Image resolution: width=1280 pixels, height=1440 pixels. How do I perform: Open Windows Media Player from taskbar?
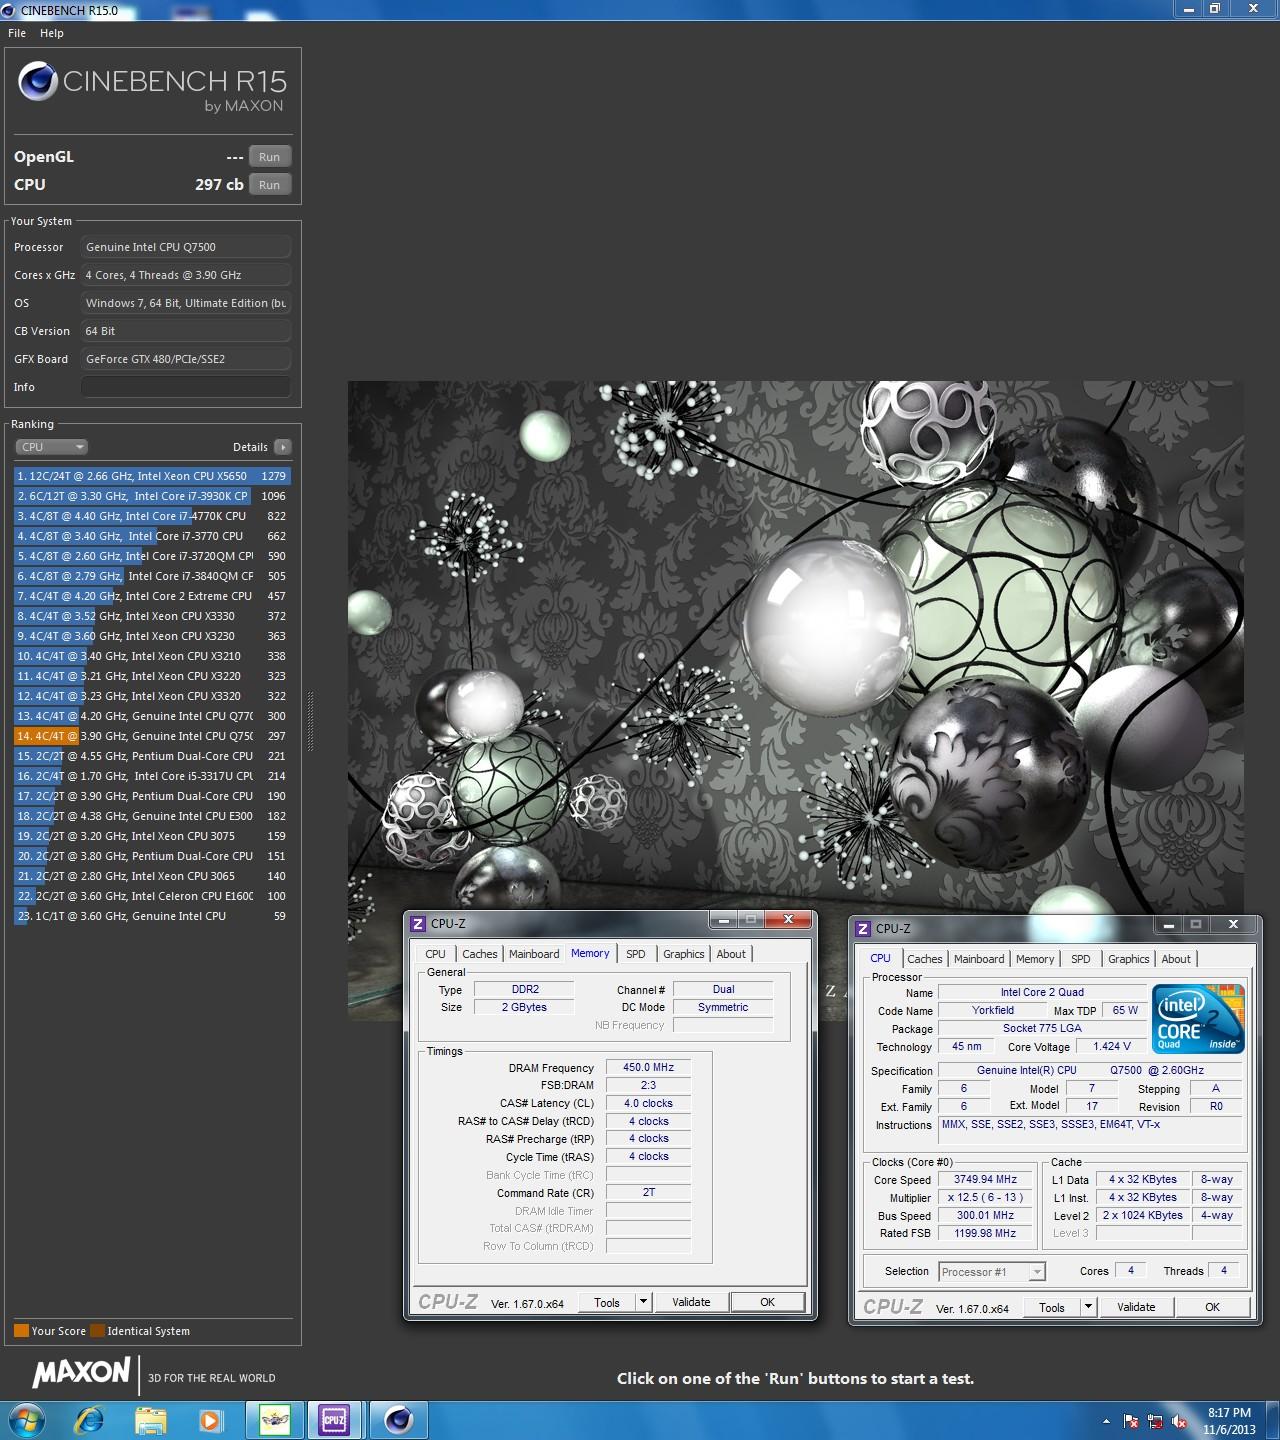(x=210, y=1420)
